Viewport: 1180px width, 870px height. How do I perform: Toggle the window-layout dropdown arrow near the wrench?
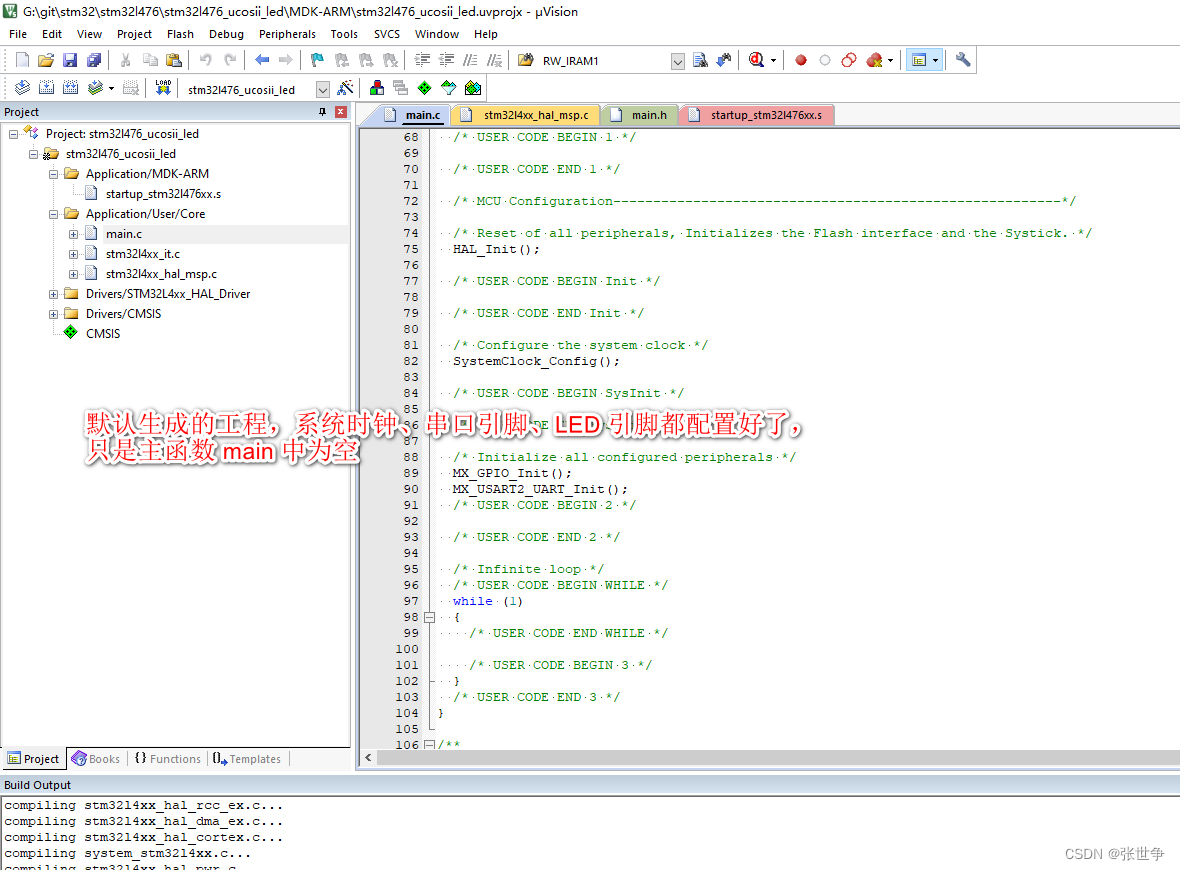(x=935, y=59)
